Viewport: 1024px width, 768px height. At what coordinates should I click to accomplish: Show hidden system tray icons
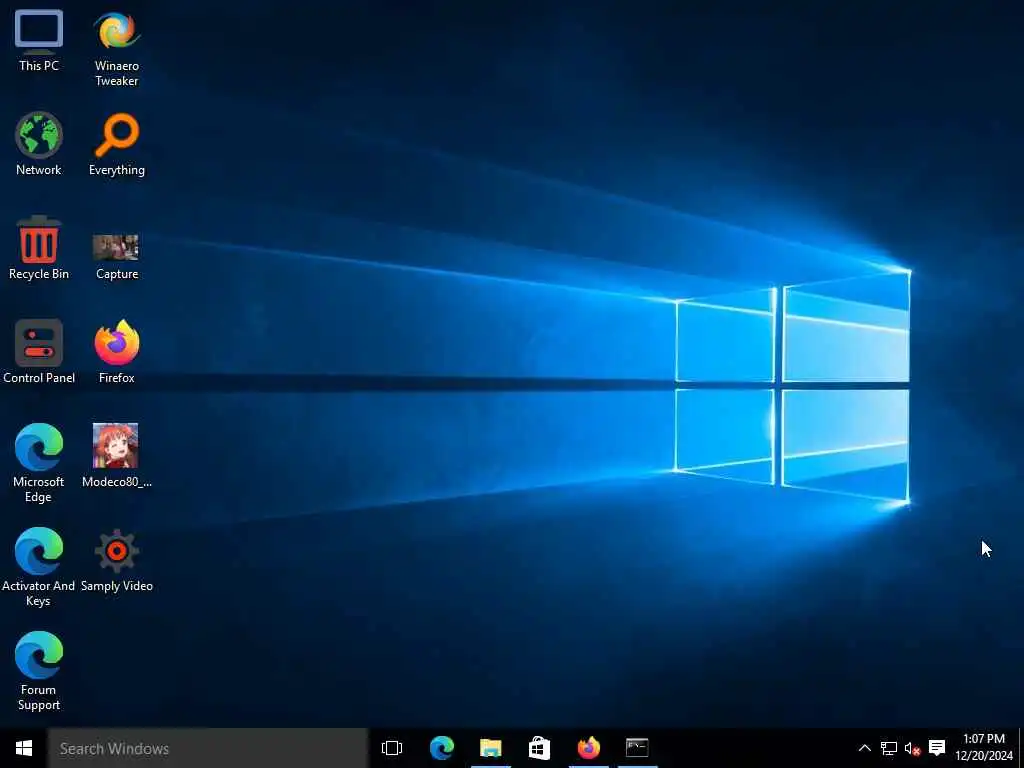(x=864, y=748)
